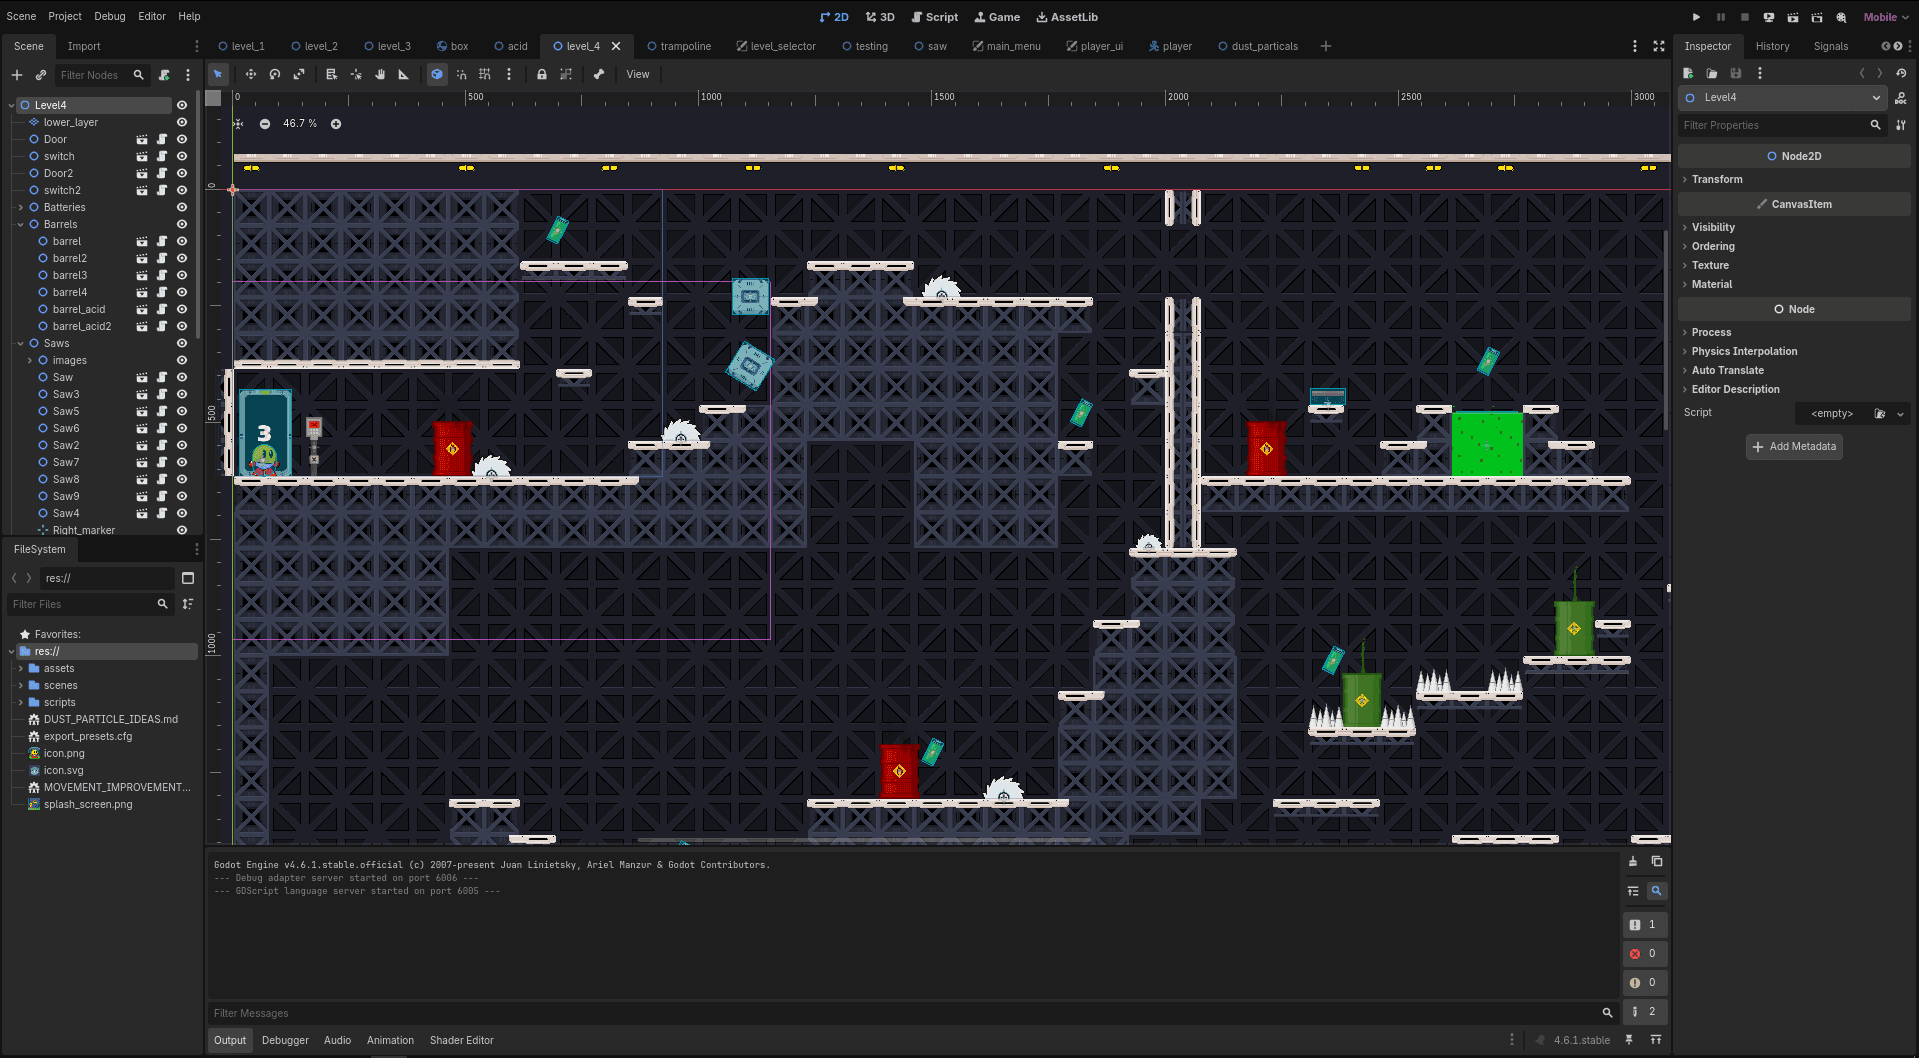The image size is (1919, 1058).
Task: Open Inspector property display settings icon
Action: click(x=1901, y=125)
